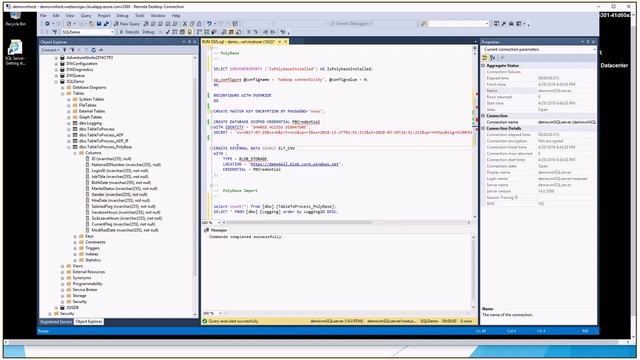Screen dimensions: 640x360
Task: Click the SSISDB database icon
Action: (x=62, y=307)
